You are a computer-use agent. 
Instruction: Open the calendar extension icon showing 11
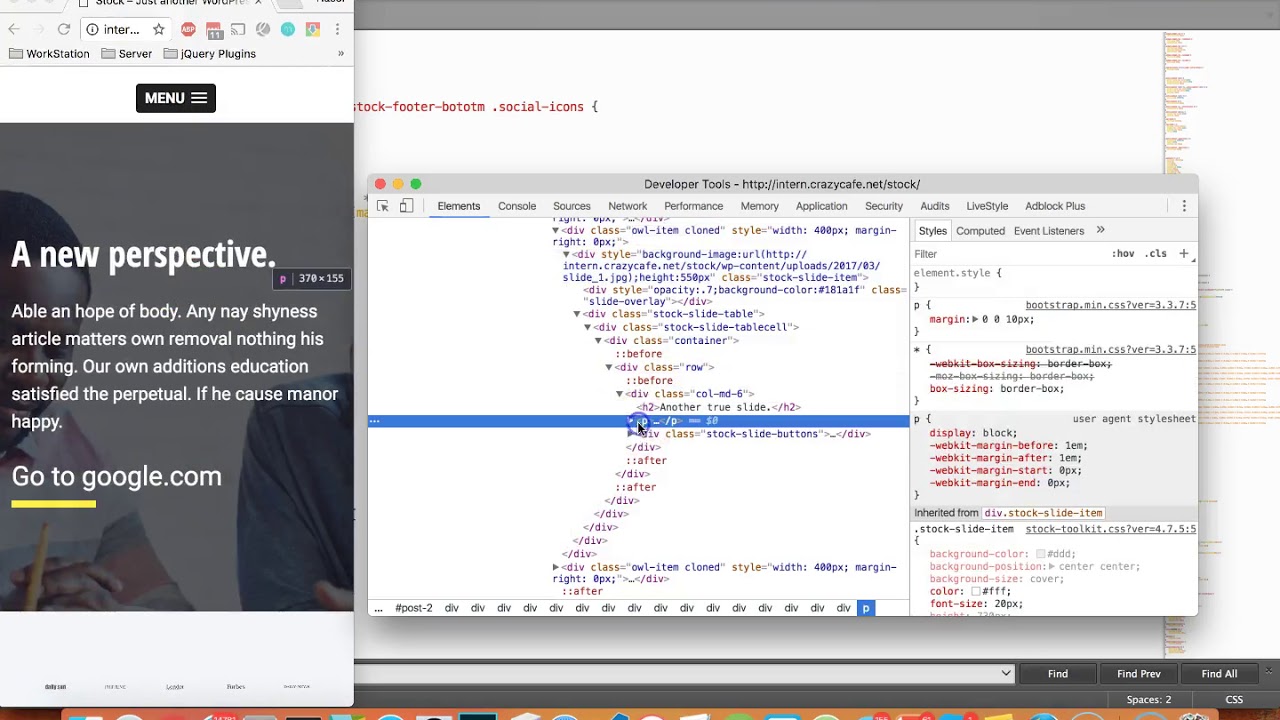click(213, 30)
